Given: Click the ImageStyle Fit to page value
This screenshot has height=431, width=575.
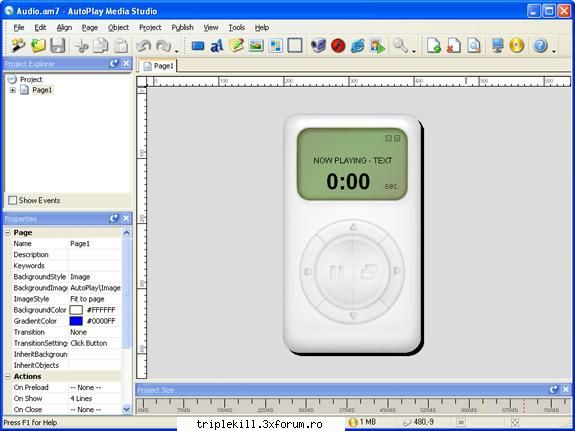Looking at the screenshot, I should coord(95,299).
